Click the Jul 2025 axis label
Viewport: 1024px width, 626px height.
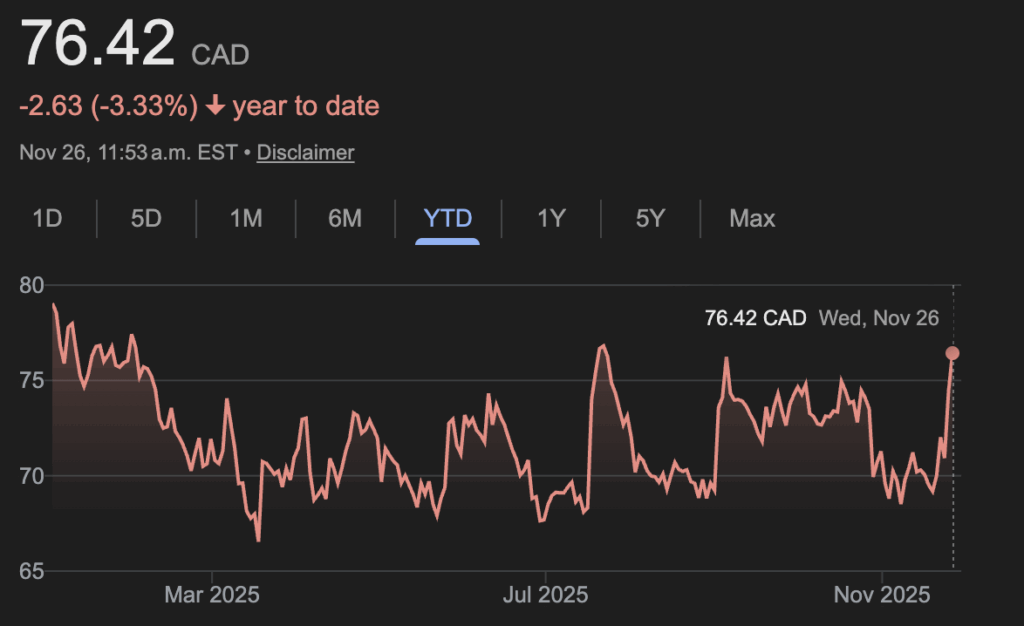546,596
